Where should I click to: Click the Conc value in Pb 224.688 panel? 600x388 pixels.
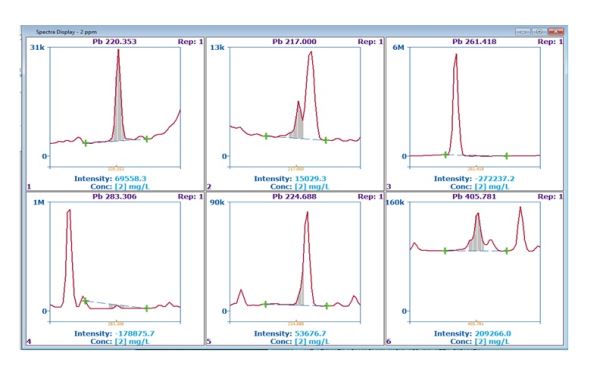coord(311,342)
